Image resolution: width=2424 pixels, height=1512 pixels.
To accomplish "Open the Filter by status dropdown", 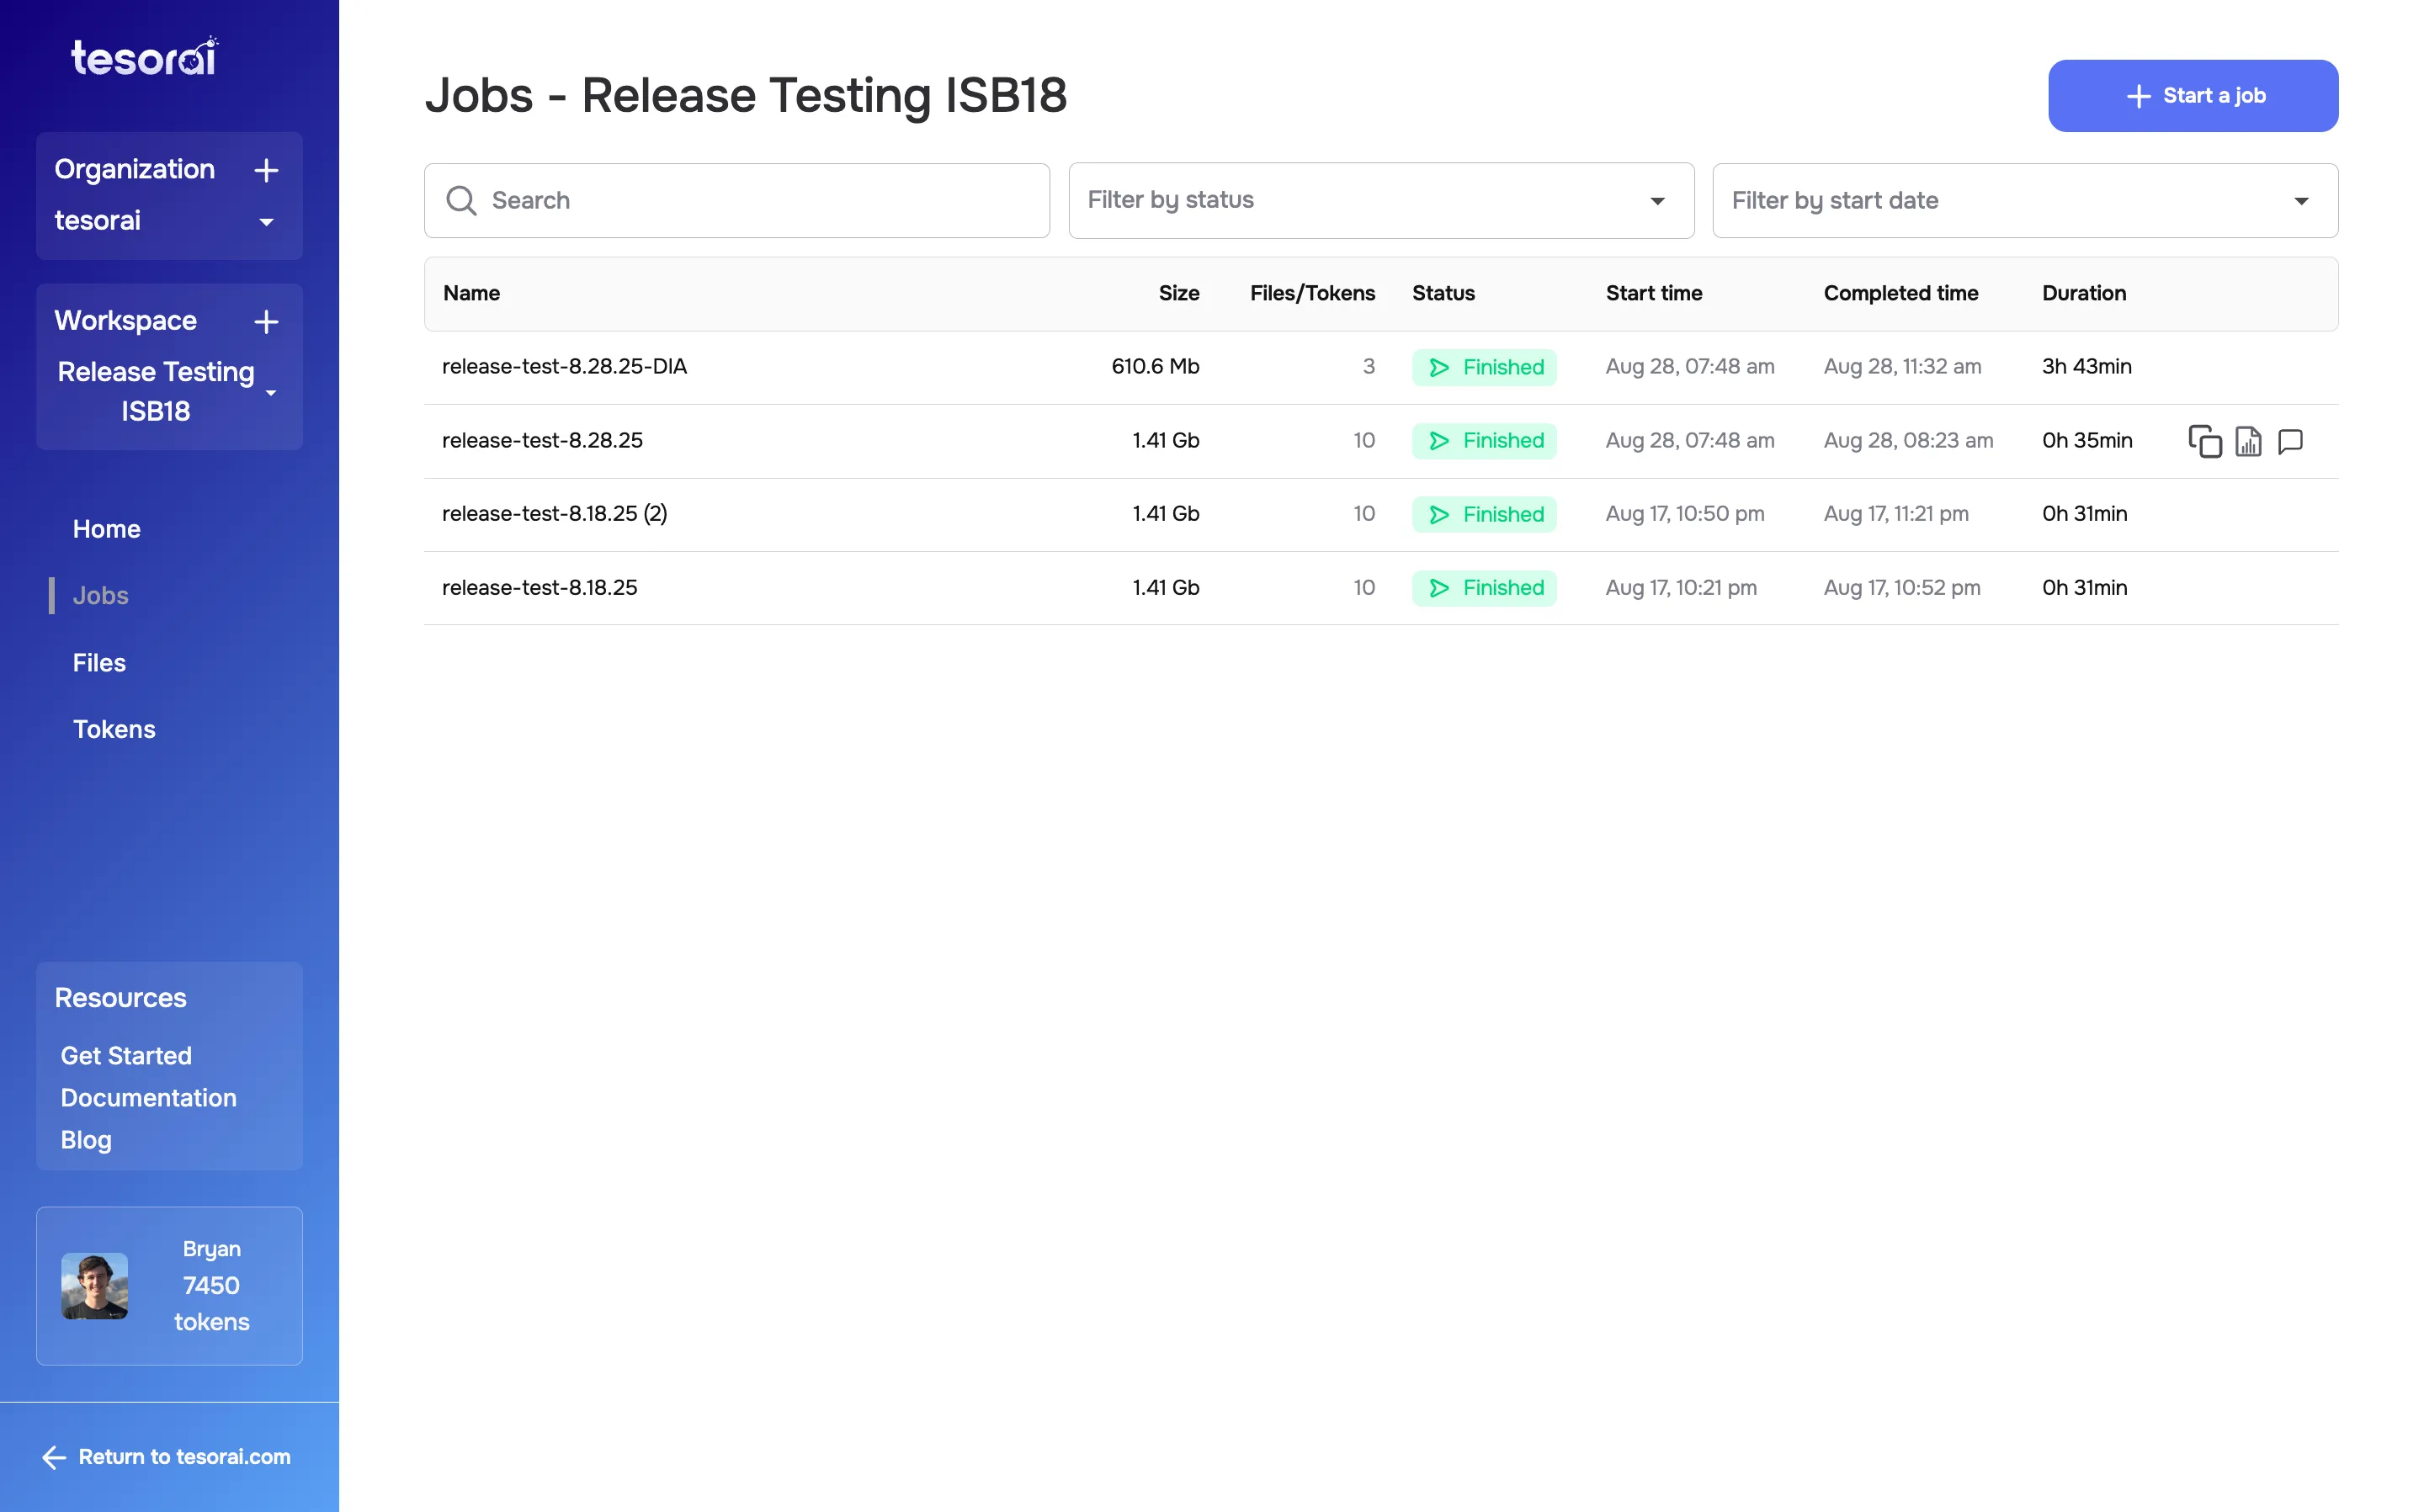I will (x=1658, y=200).
